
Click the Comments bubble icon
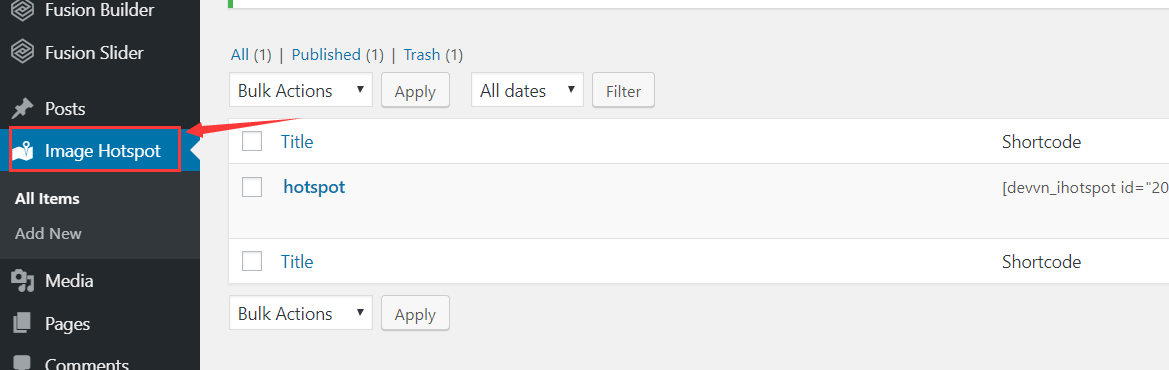[x=22, y=363]
